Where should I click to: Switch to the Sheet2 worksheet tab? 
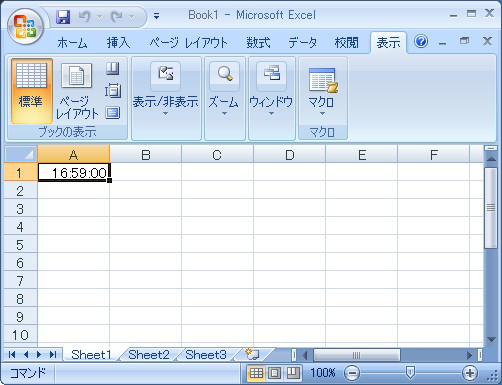click(149, 354)
